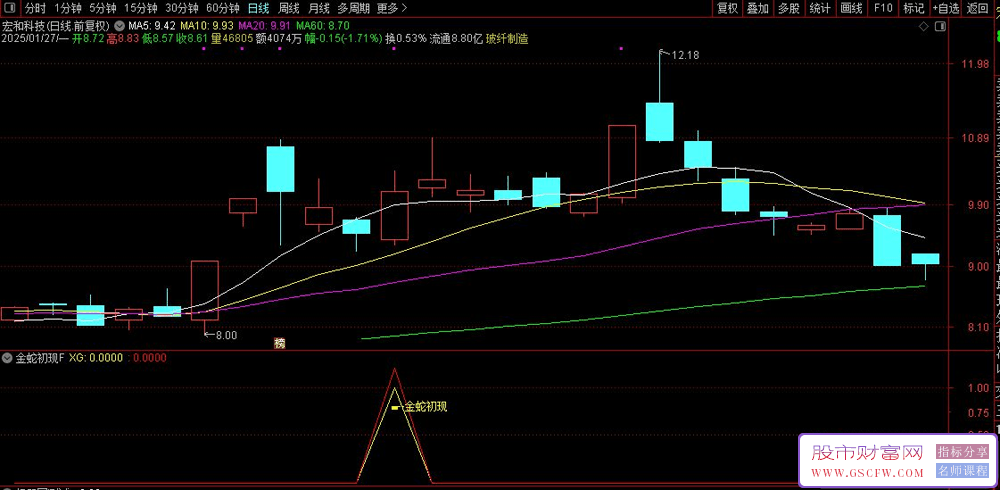The image size is (1000, 490).
Task: Click the 流通8.80亿 float value
Action: (x=456, y=38)
